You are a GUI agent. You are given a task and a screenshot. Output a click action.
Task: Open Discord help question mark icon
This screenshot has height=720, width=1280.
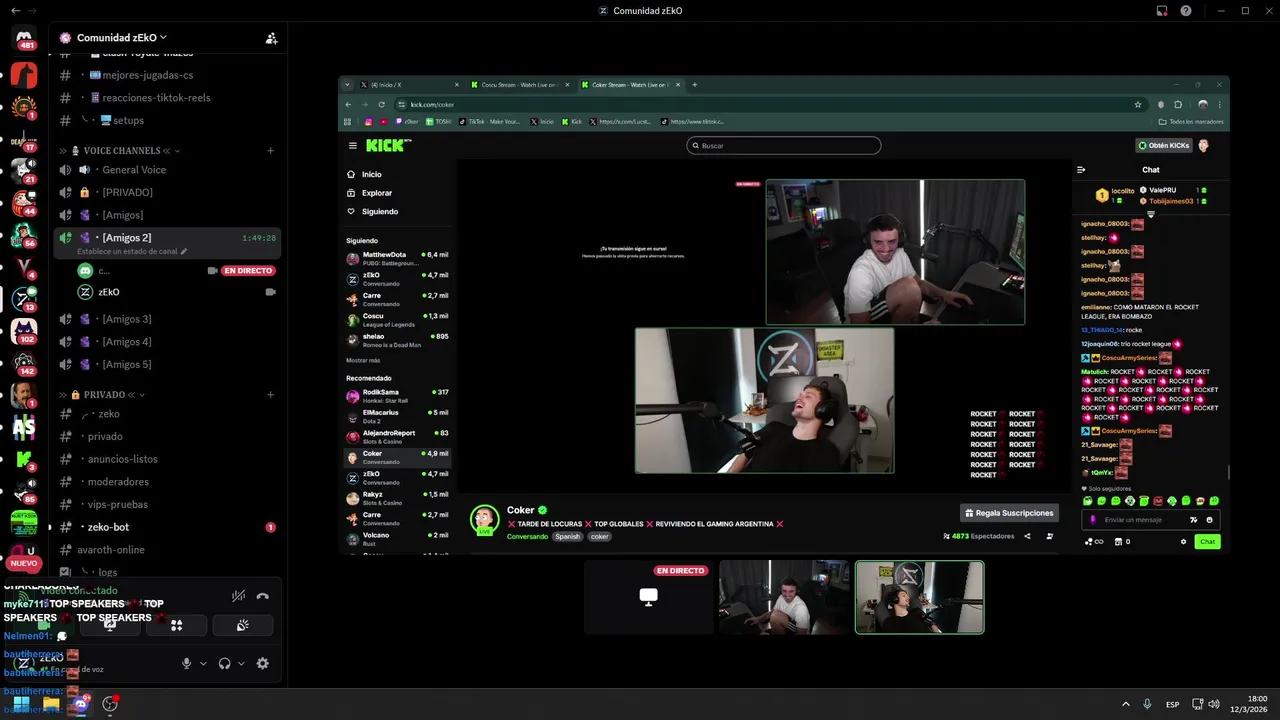pyautogui.click(x=1186, y=11)
